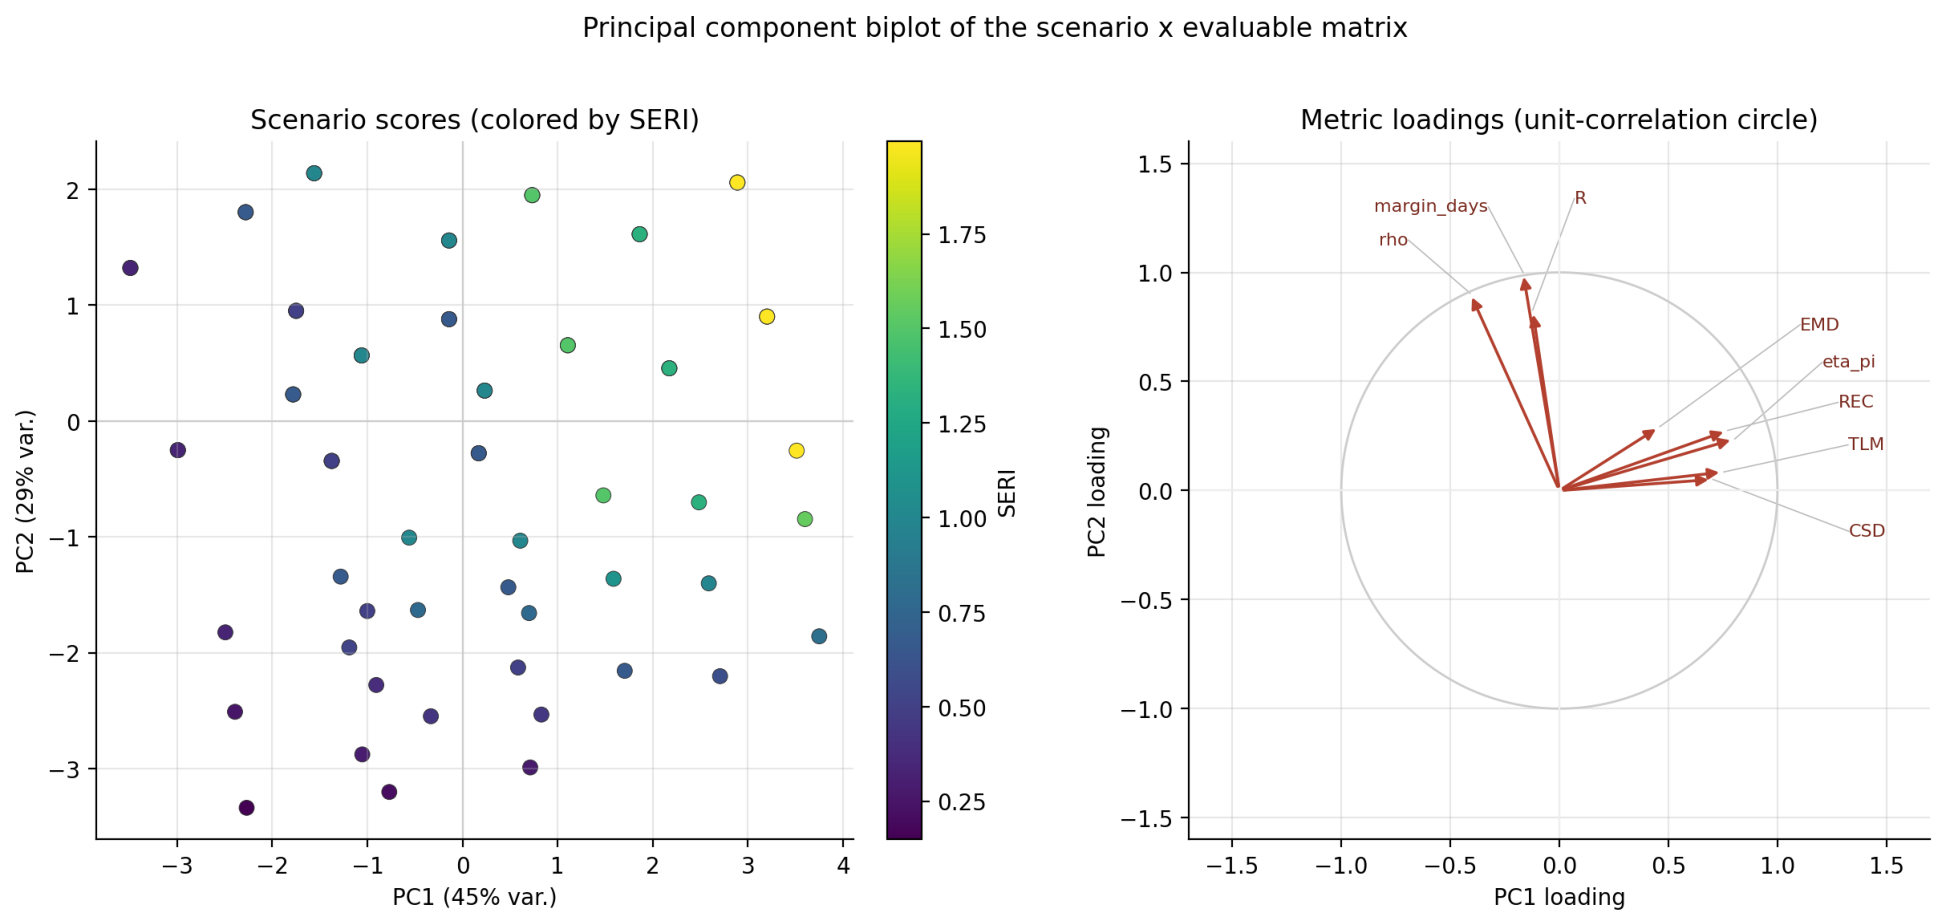1946x924 pixels.
Task: Click the topmost yellow scatter point
Action: 737,183
